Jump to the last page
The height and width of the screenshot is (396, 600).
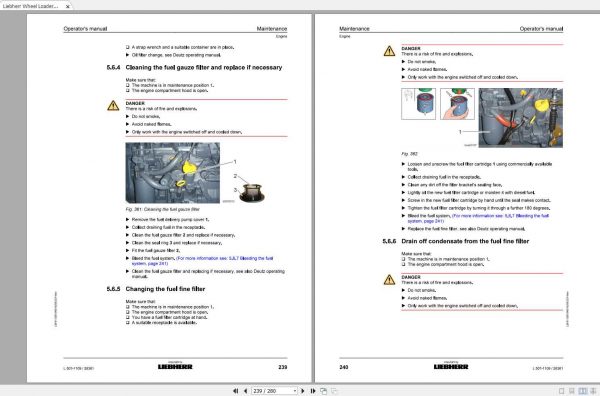(313, 391)
